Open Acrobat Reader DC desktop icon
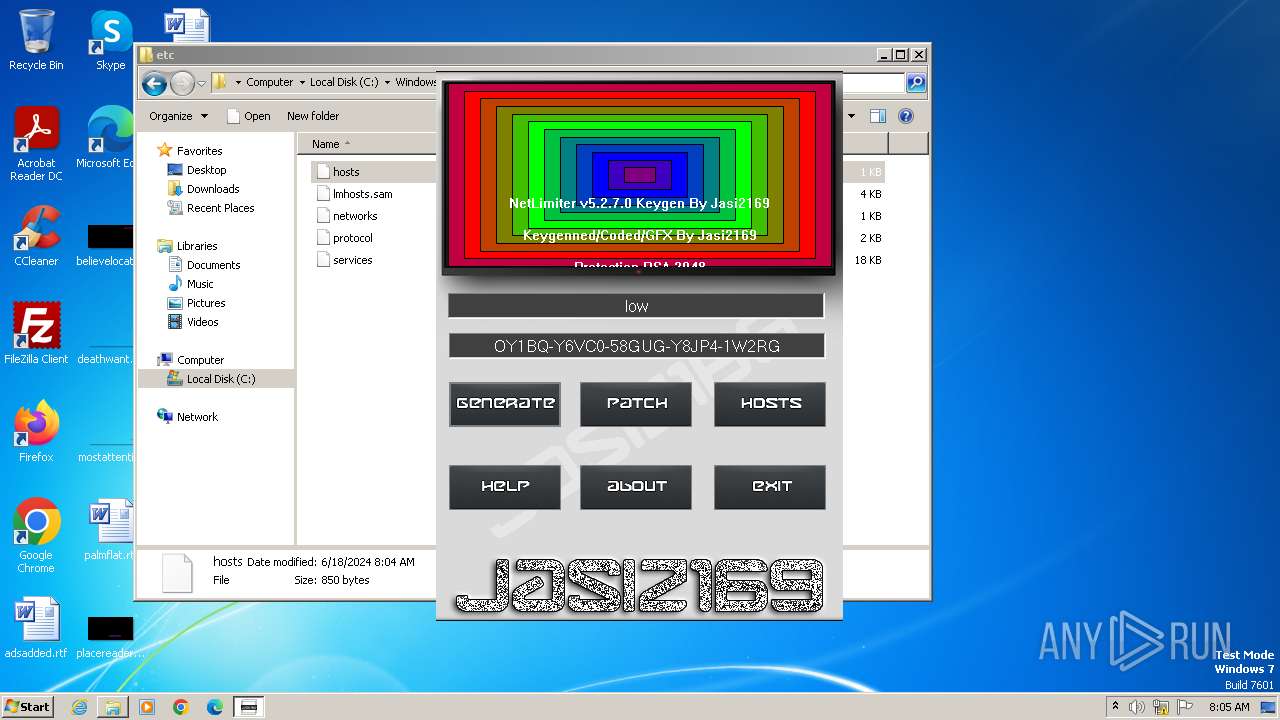The height and width of the screenshot is (720, 1280). 36,144
